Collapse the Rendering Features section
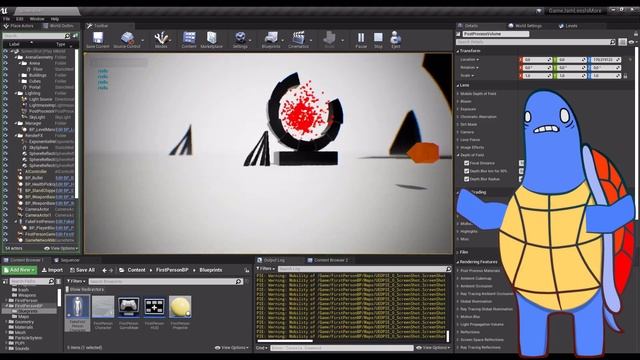 (x=458, y=262)
